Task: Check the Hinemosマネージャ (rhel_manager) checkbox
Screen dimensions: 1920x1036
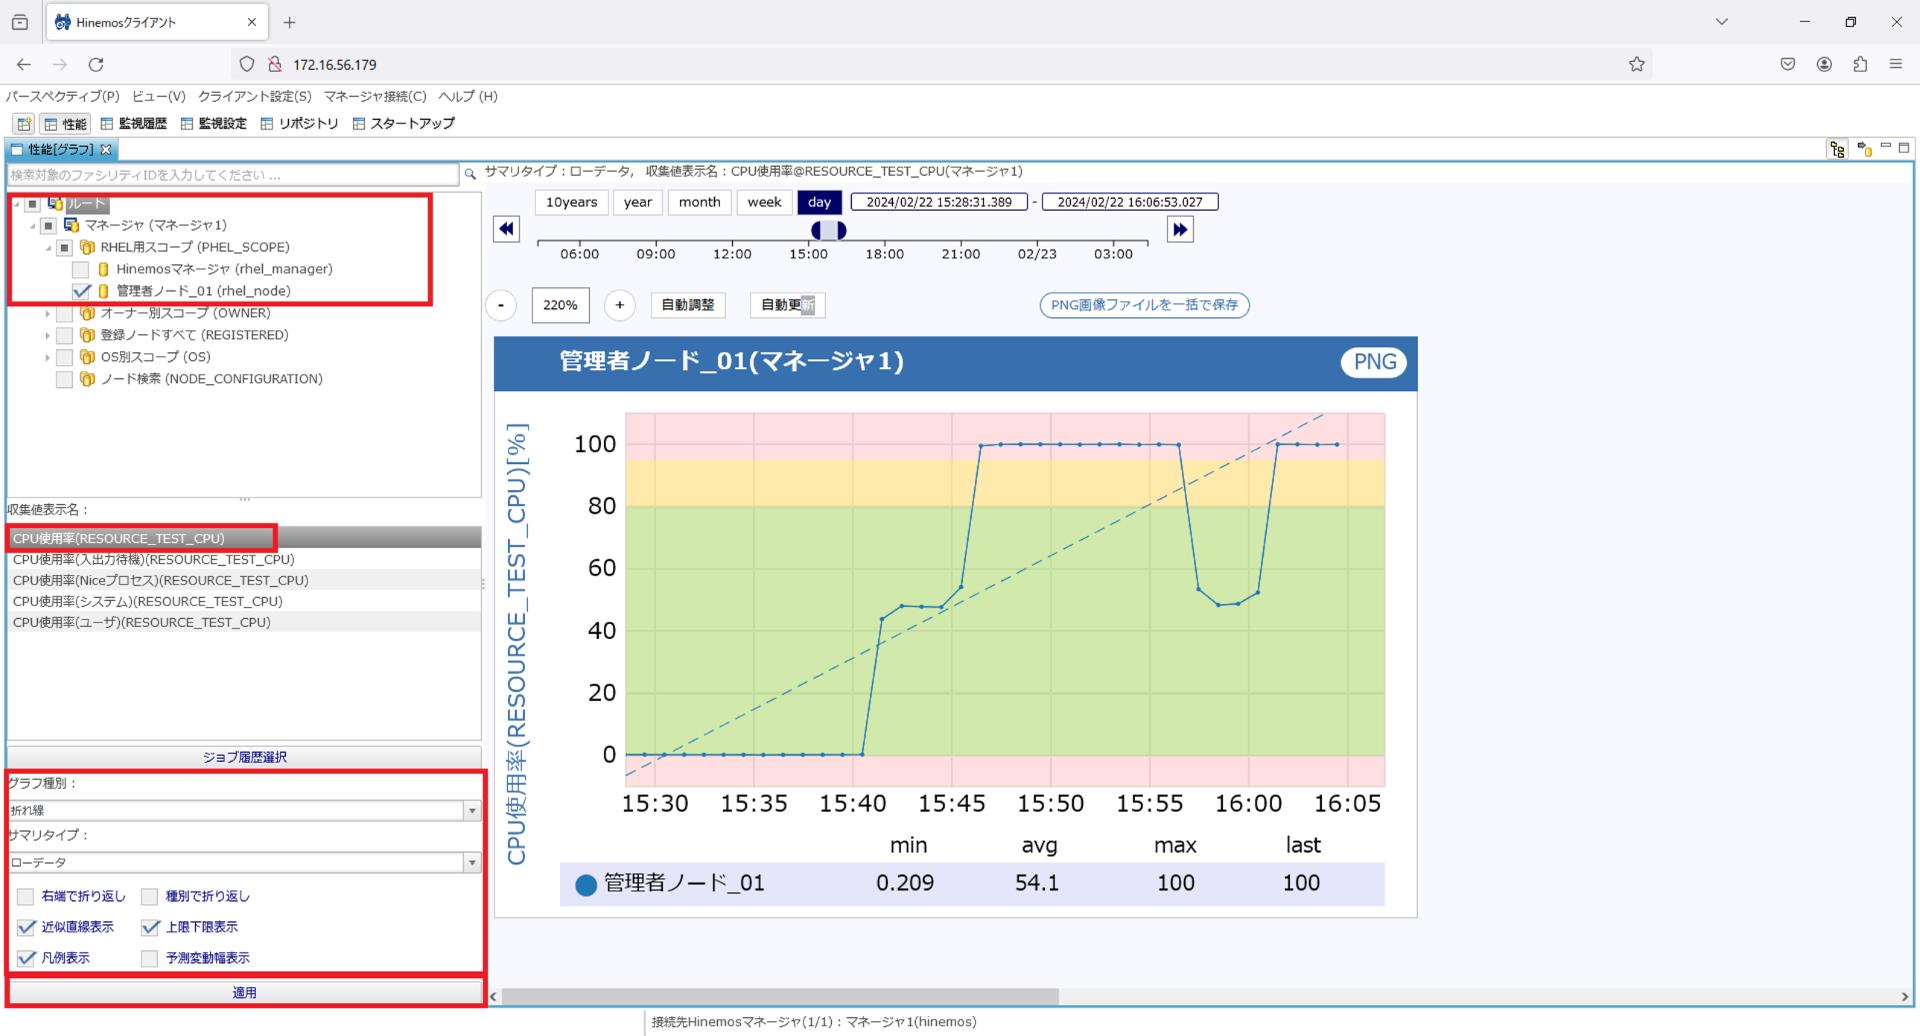Action: coord(81,269)
